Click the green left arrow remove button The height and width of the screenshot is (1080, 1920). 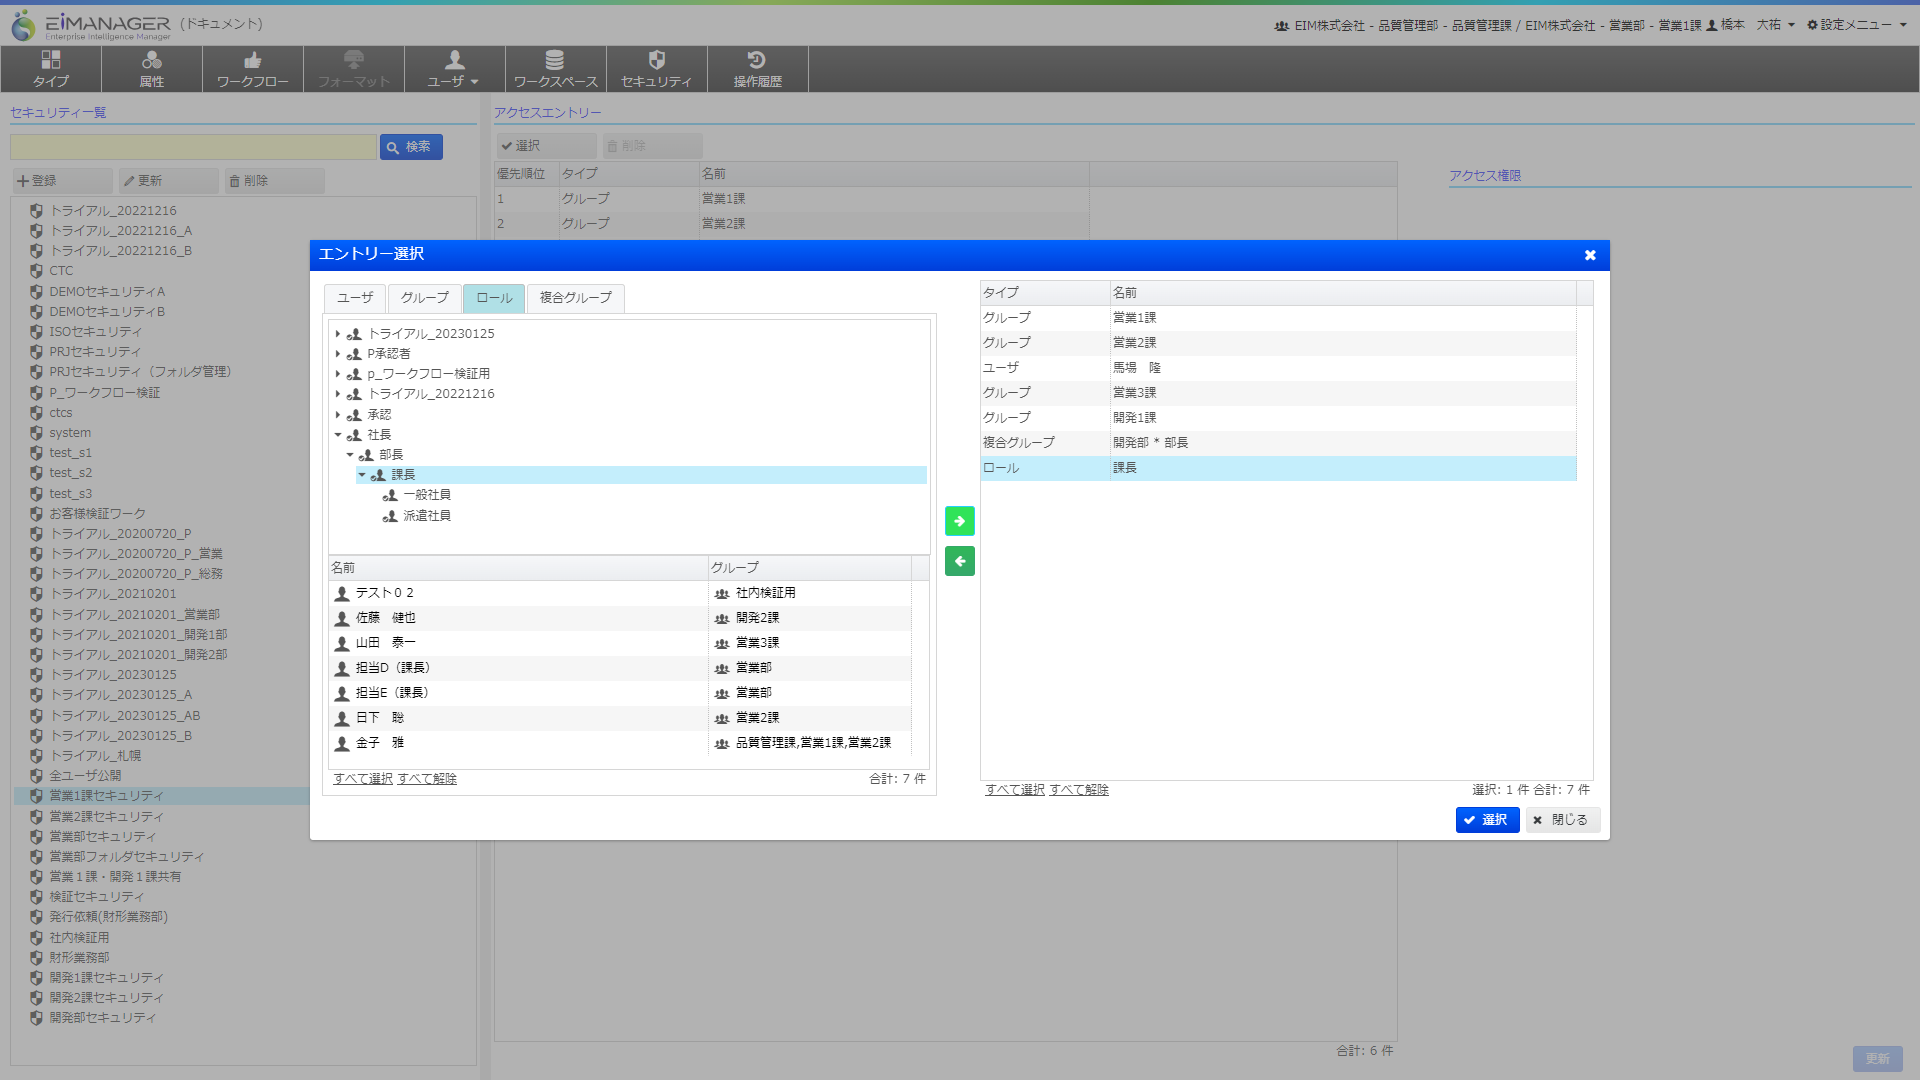pyautogui.click(x=959, y=561)
